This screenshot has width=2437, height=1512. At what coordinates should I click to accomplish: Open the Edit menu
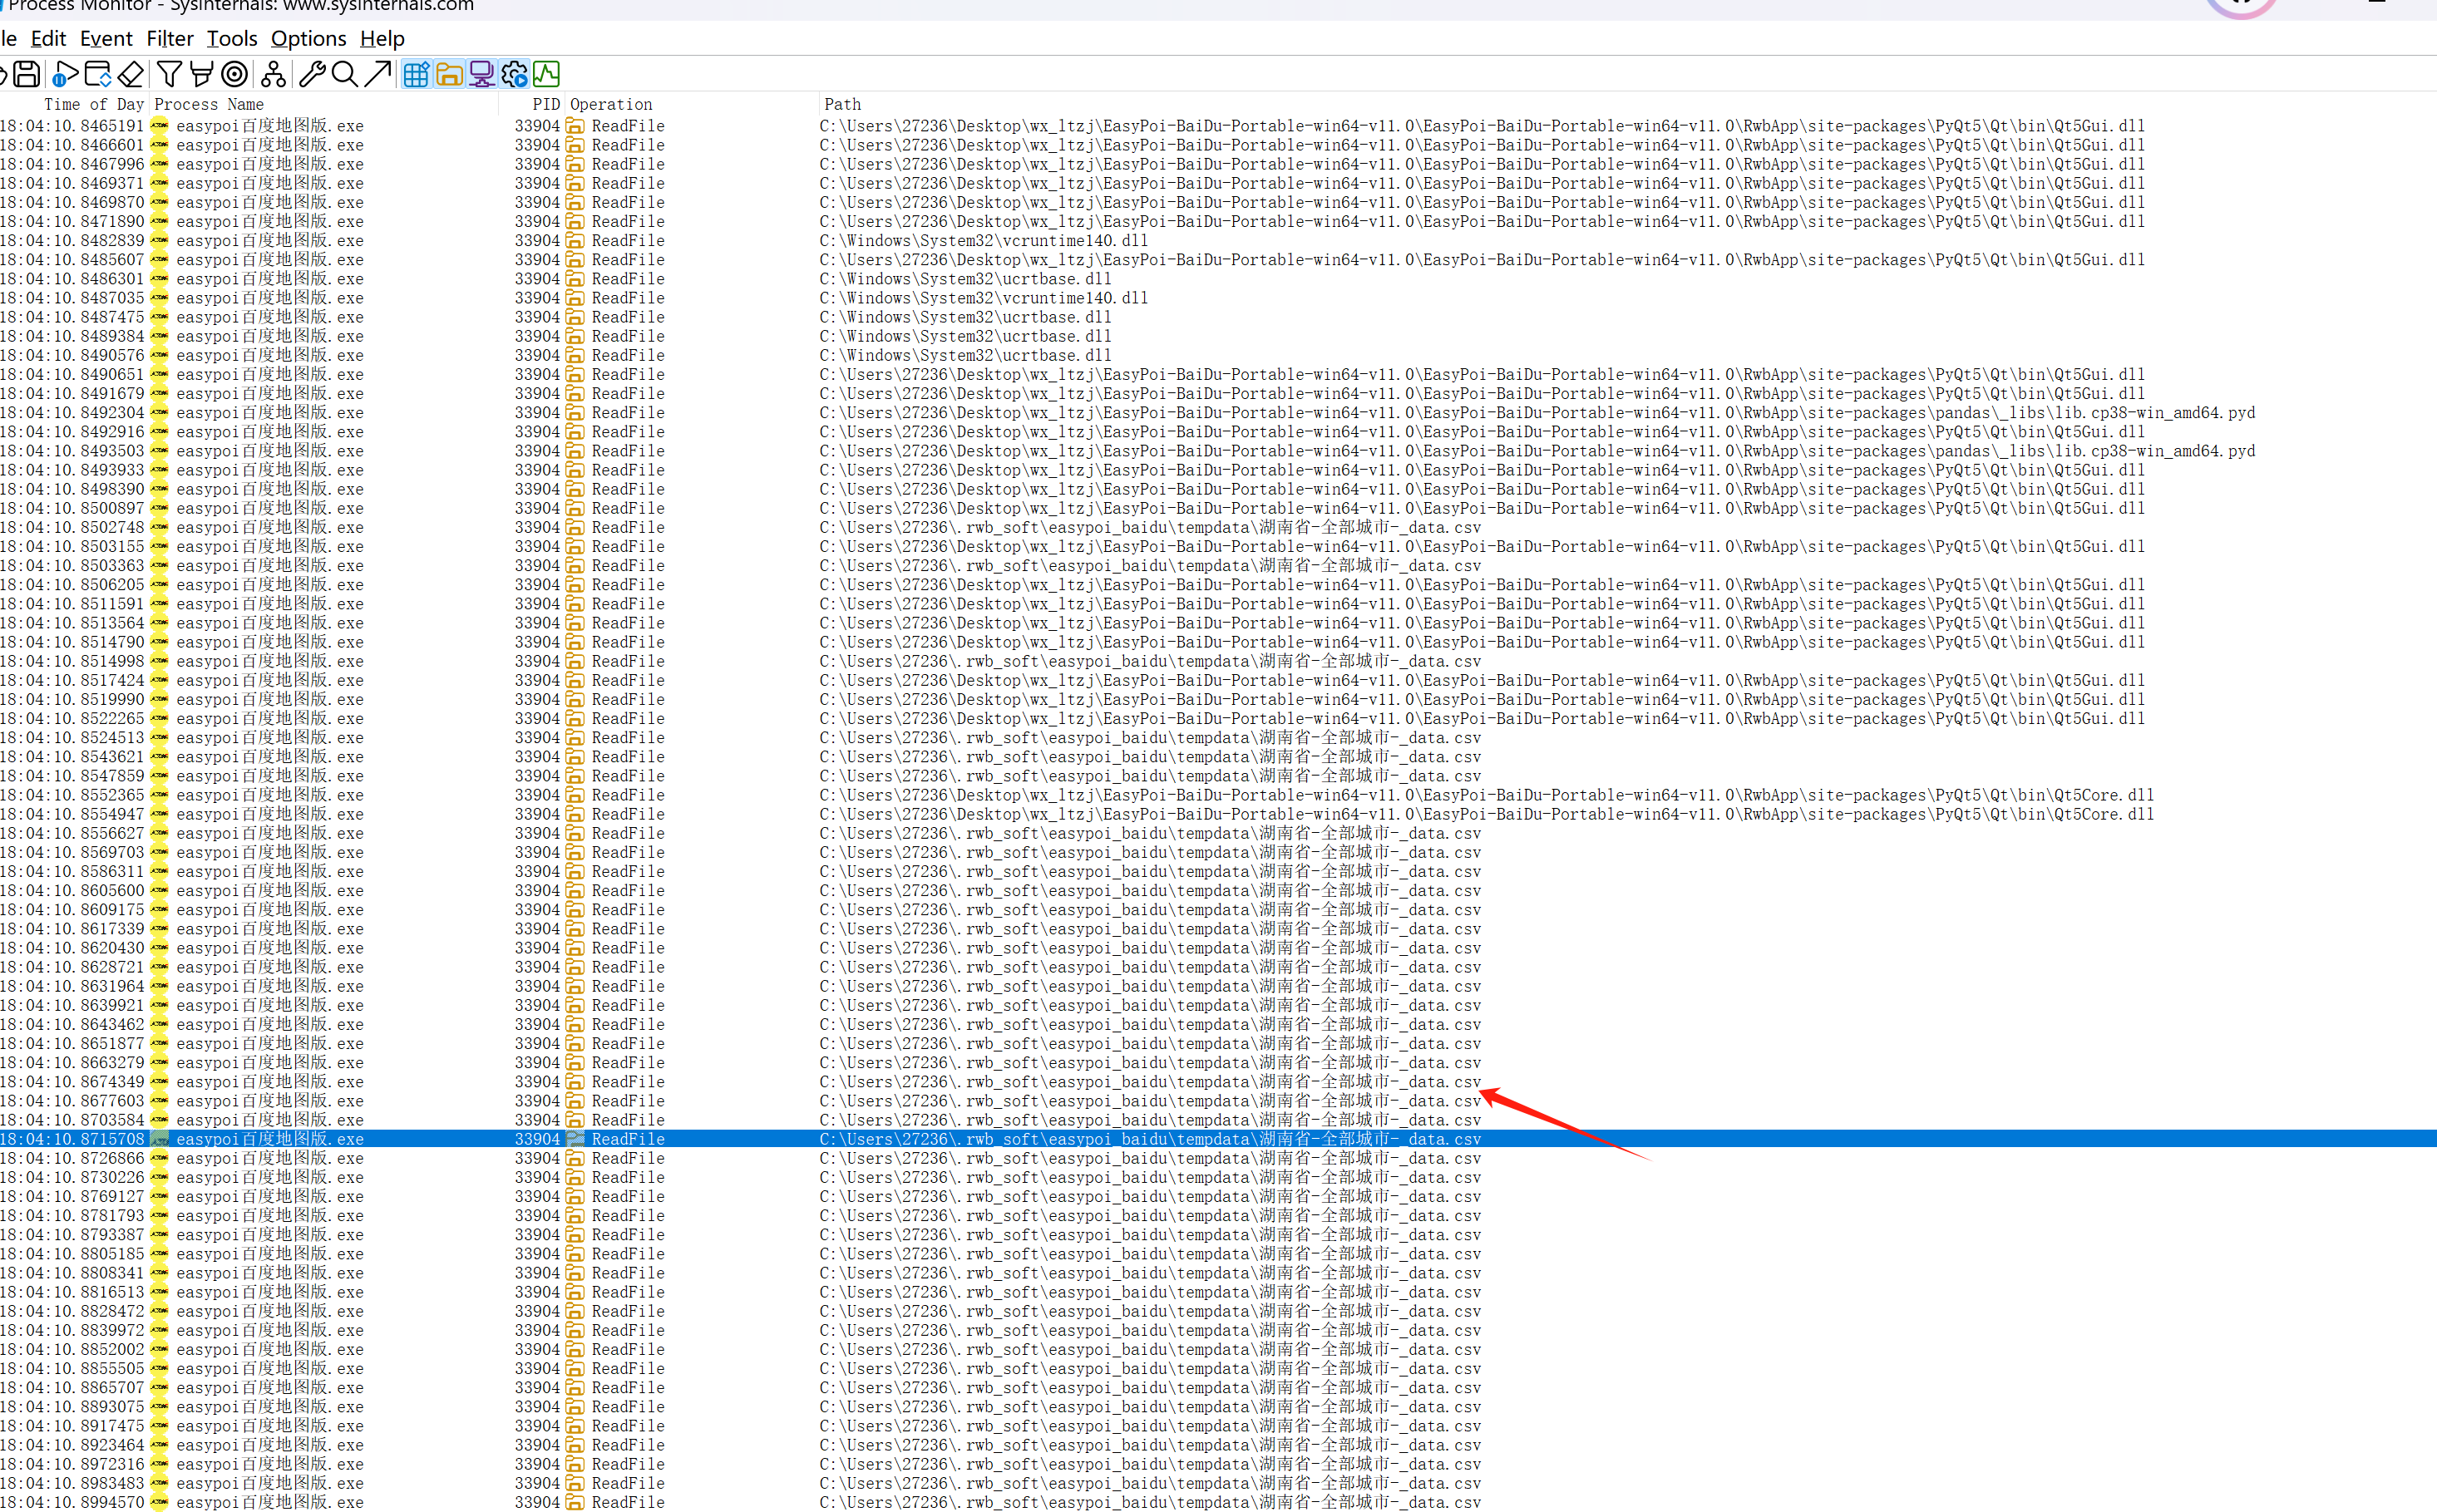(48, 38)
